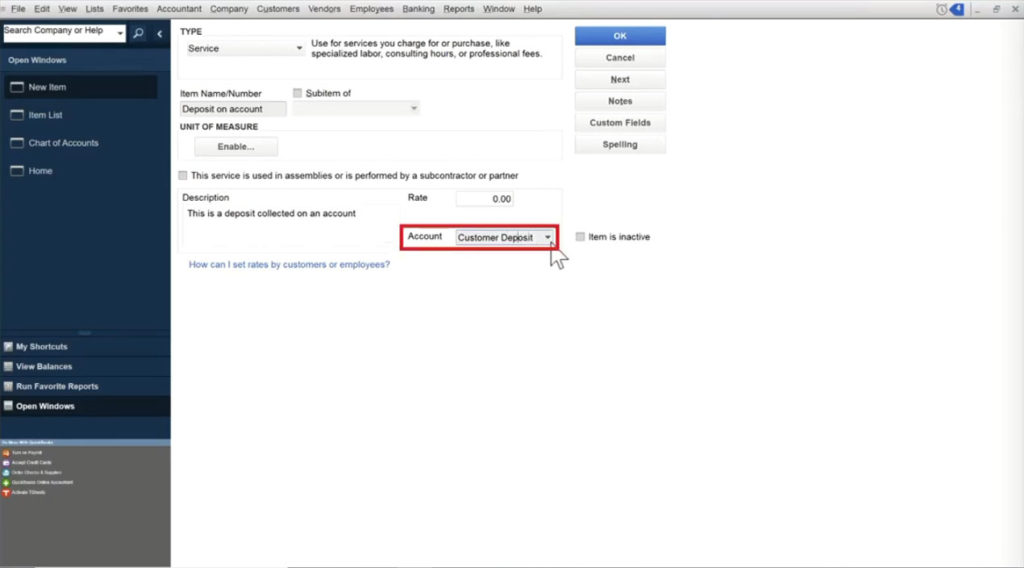Open the Search Company or Help dropdown arrow
The width and height of the screenshot is (1024, 568).
click(x=120, y=33)
